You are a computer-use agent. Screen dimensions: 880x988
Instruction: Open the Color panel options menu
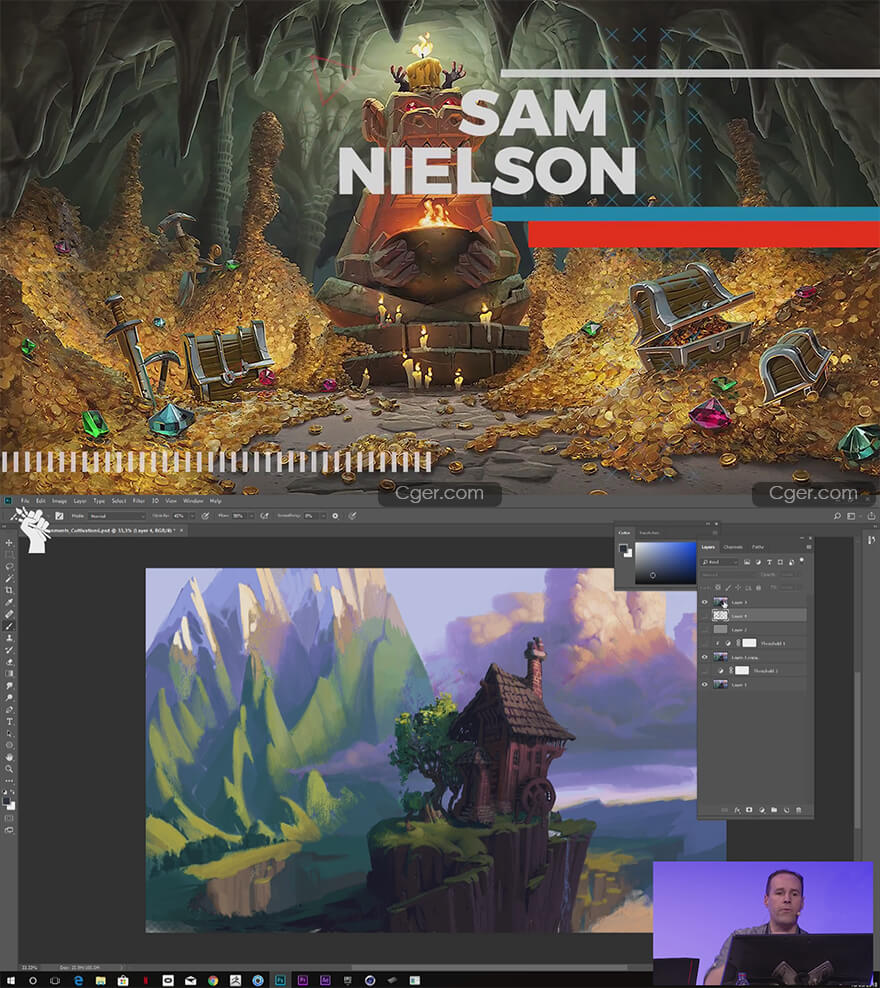point(716,532)
